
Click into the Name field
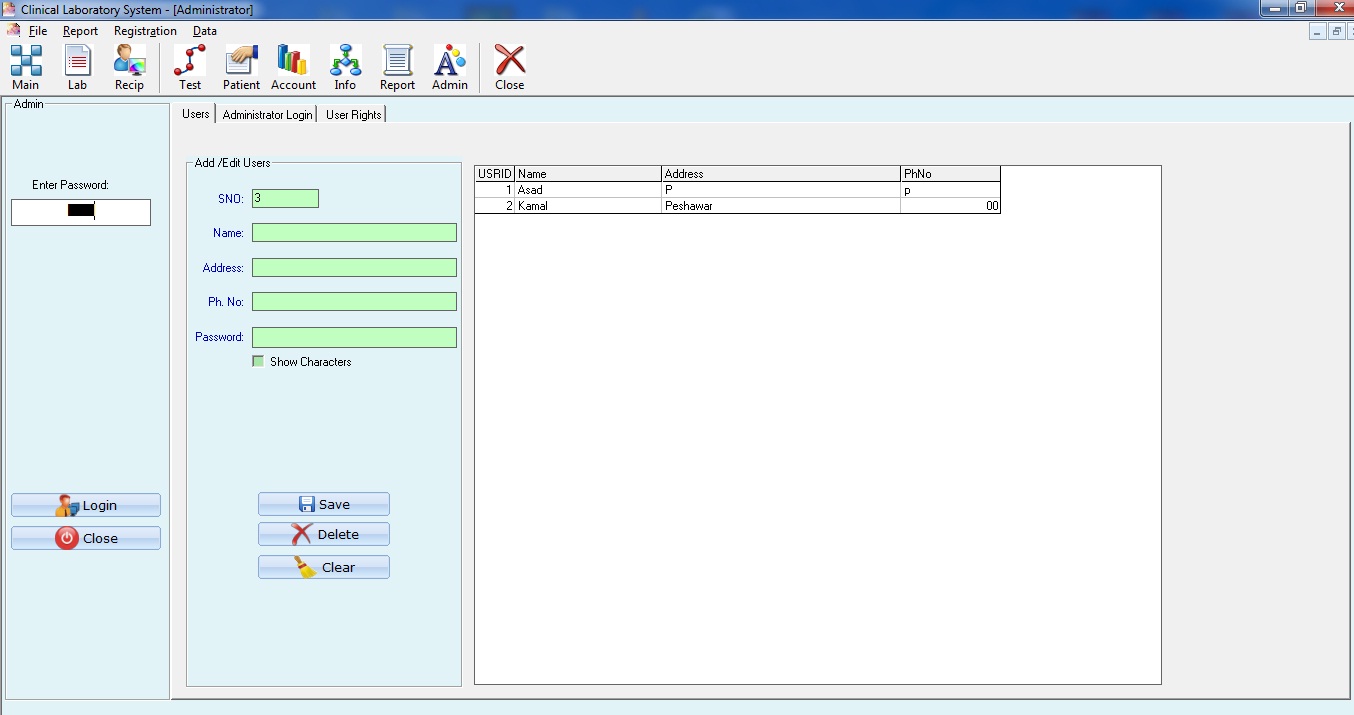coord(354,233)
